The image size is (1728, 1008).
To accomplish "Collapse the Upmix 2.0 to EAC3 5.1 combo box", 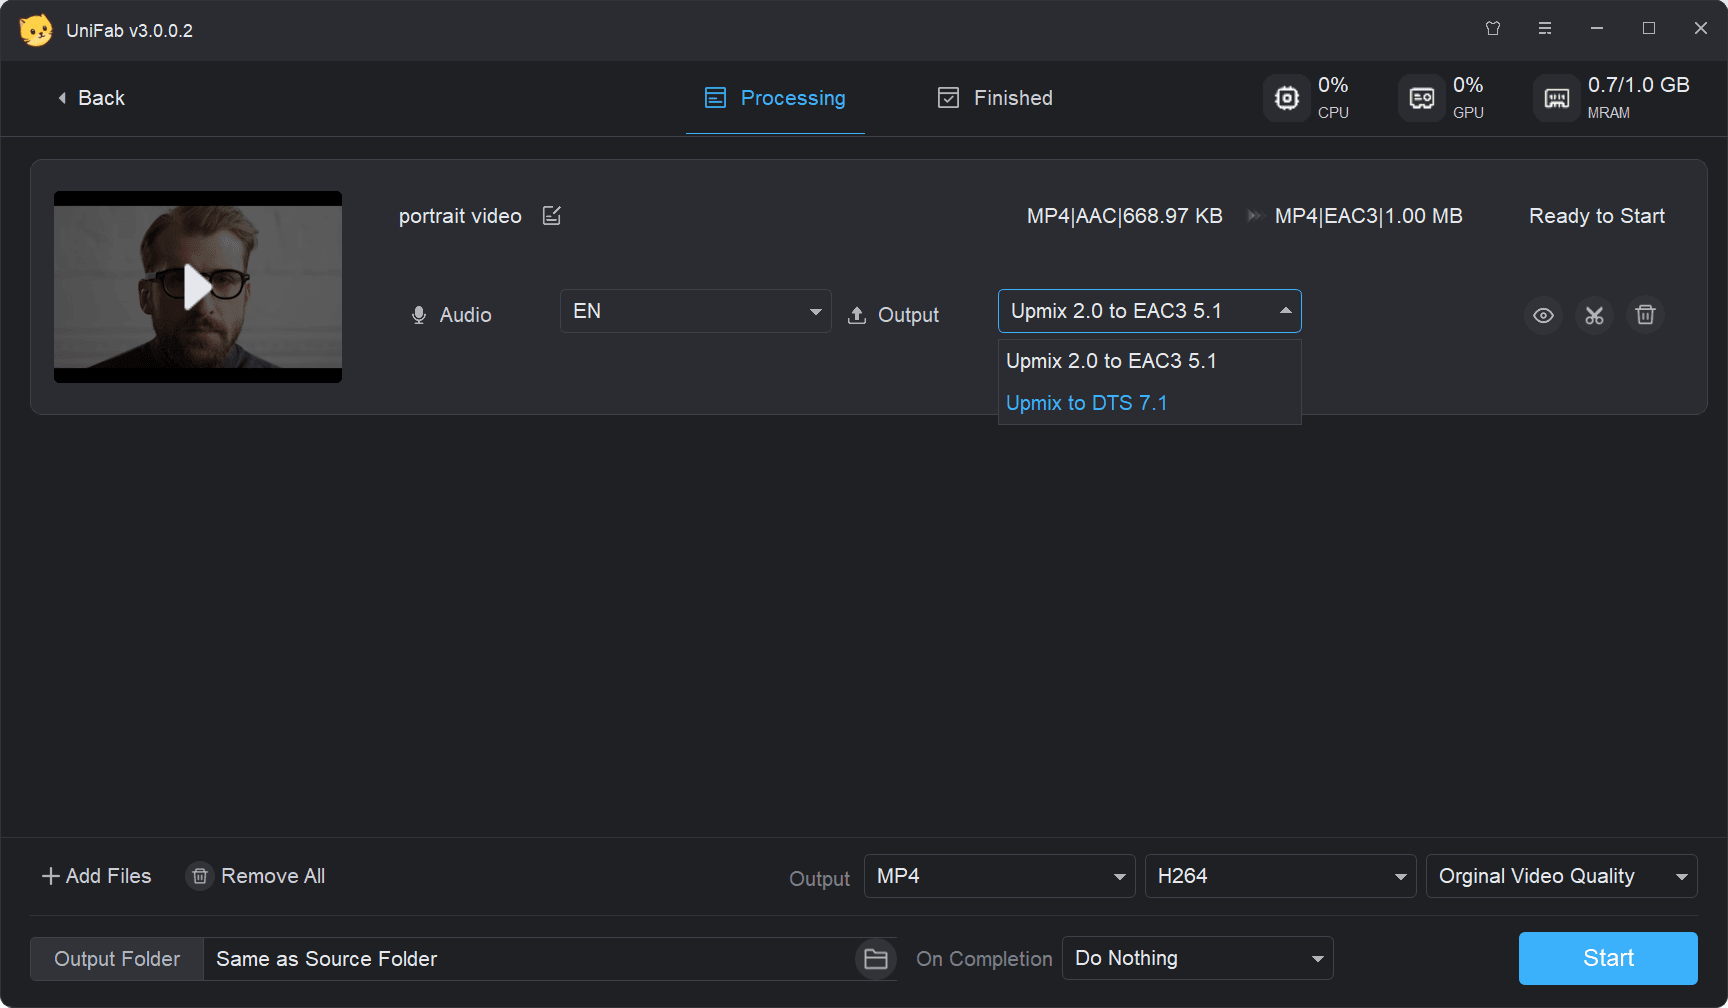I will (1150, 311).
